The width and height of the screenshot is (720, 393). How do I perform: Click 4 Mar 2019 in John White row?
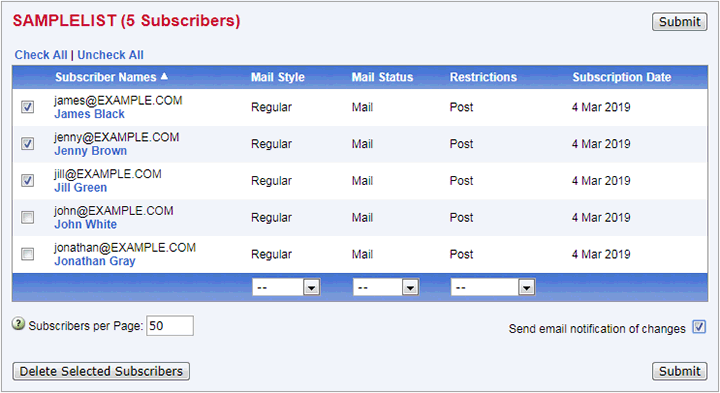pyautogui.click(x=601, y=218)
